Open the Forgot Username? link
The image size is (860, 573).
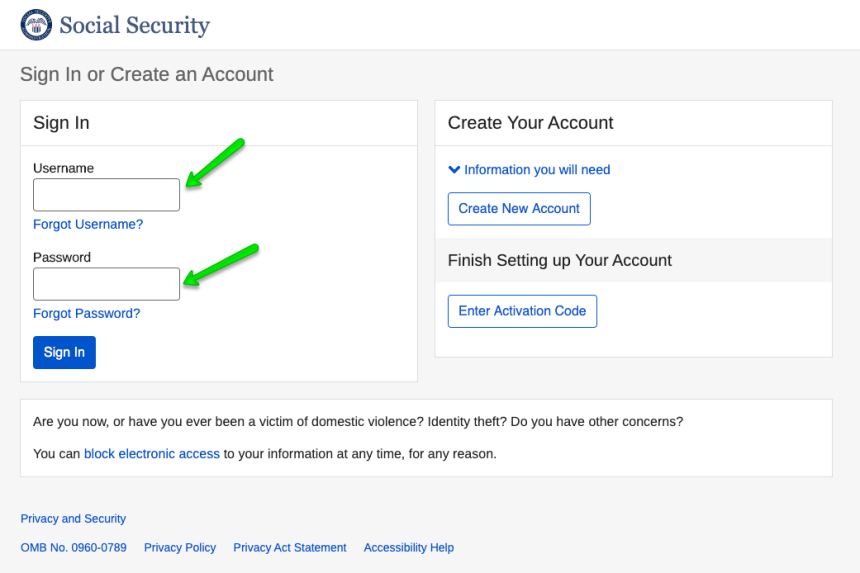pyautogui.click(x=88, y=224)
